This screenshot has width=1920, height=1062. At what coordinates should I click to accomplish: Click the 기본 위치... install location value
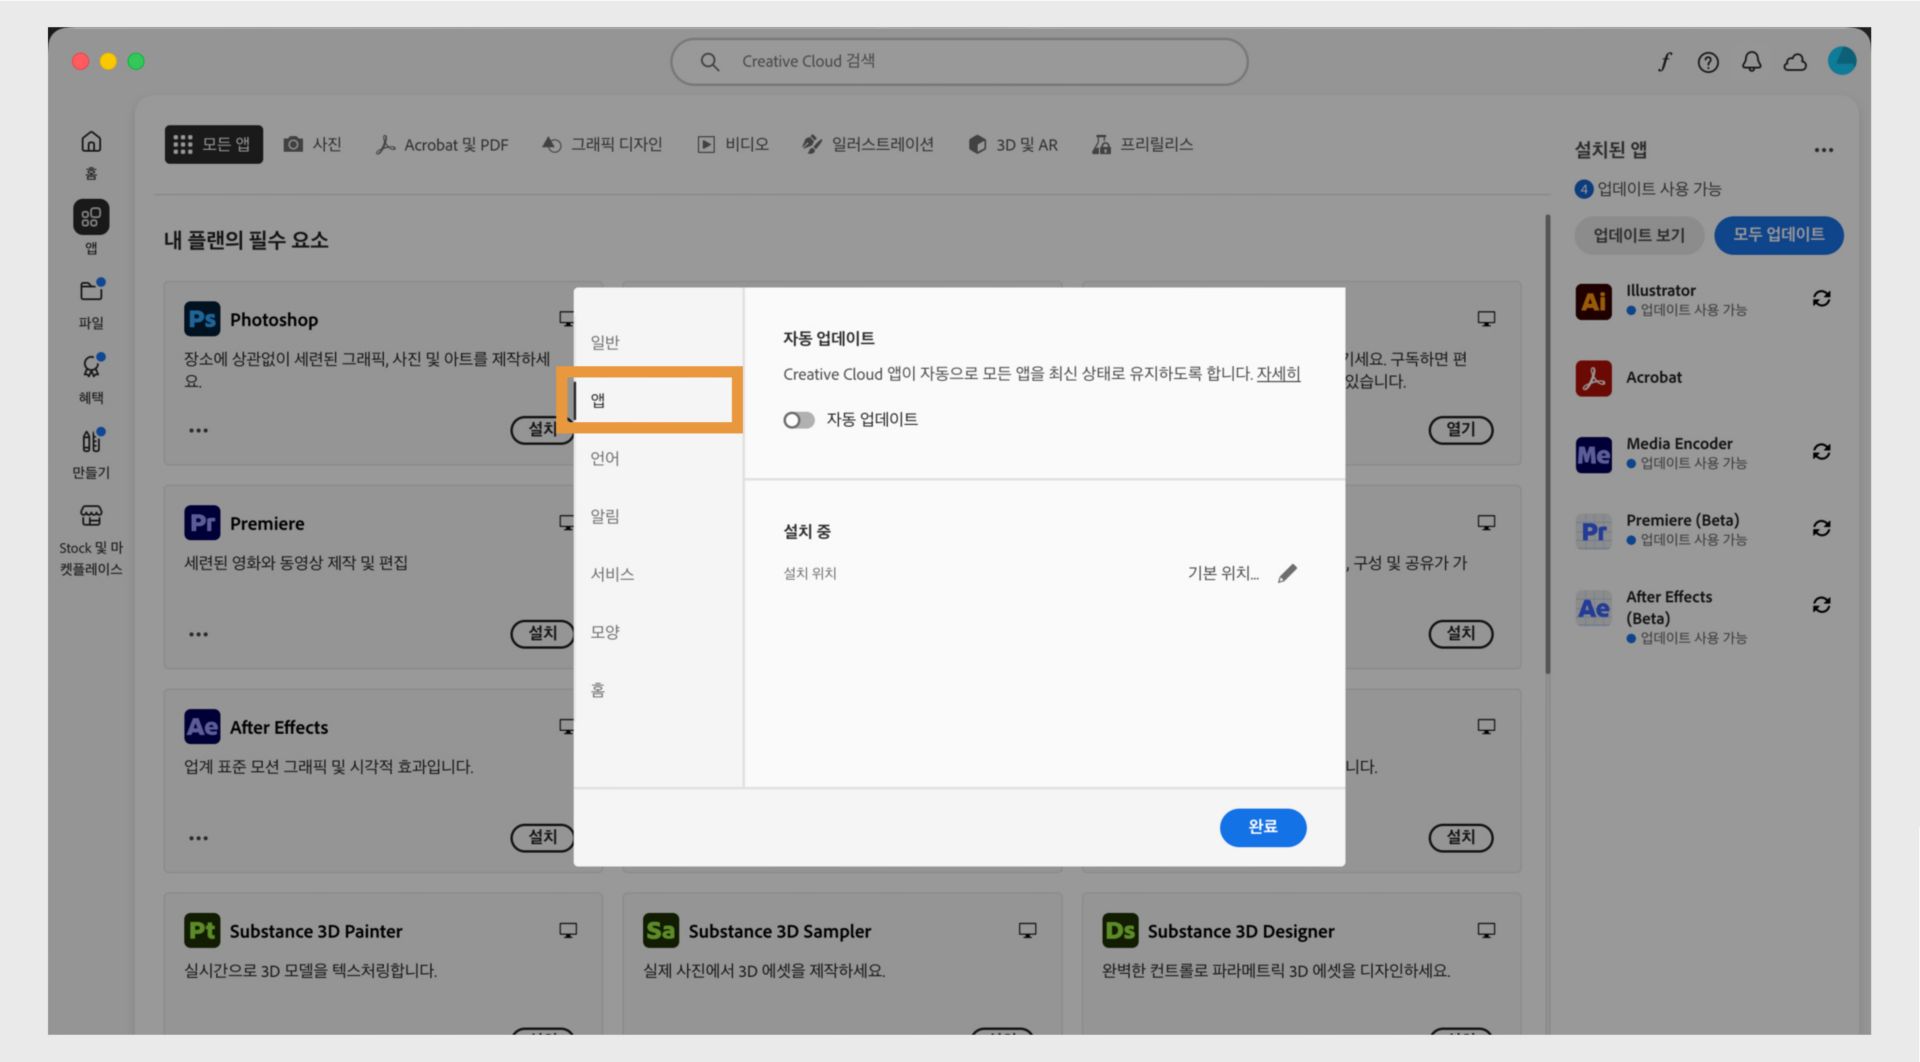[1222, 573]
